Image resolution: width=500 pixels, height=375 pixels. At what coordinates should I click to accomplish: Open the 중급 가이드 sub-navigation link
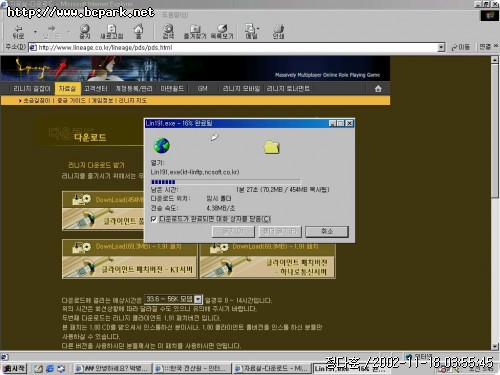(71, 100)
